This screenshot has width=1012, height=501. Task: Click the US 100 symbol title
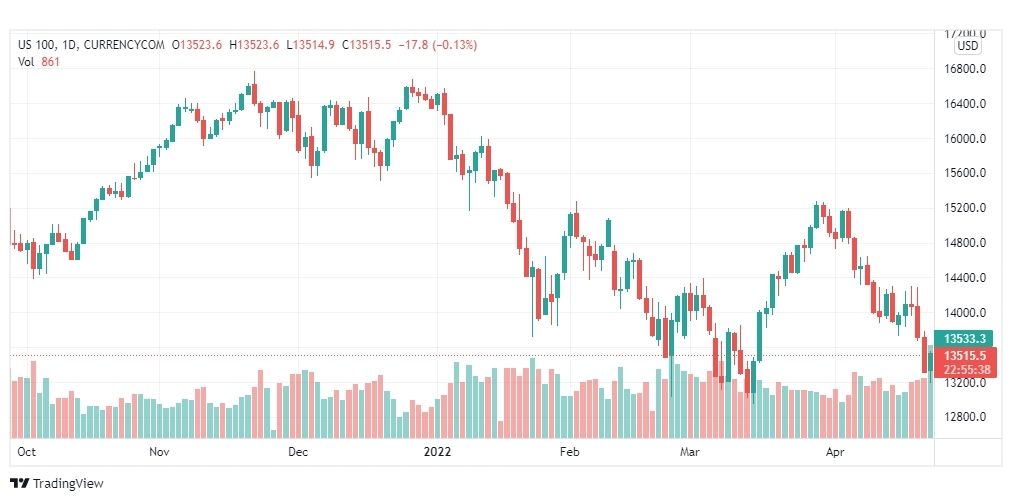pyautogui.click(x=36, y=45)
